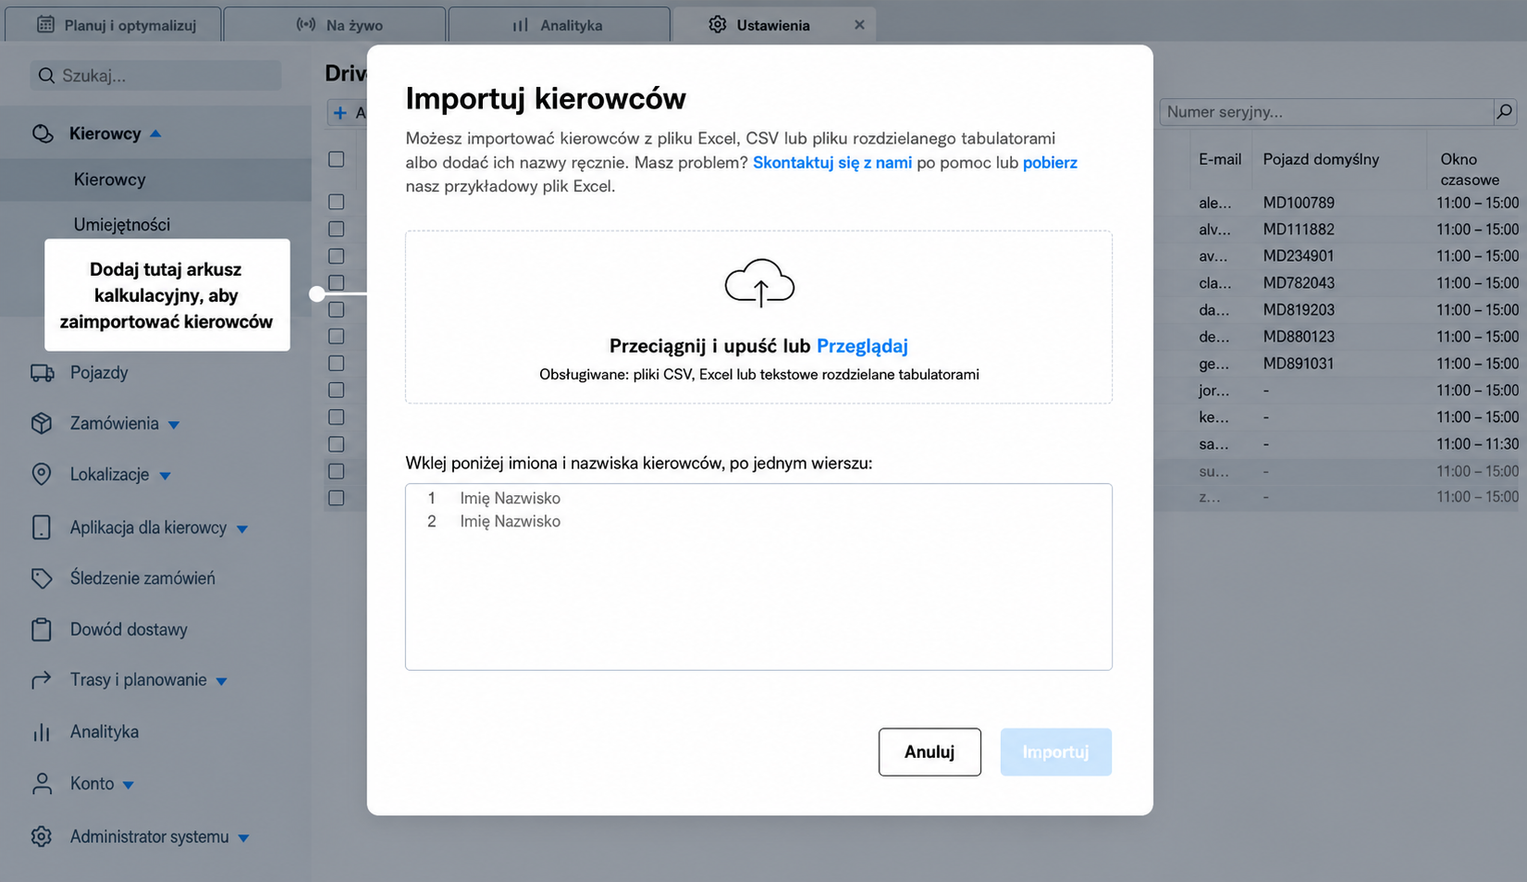Click the Importuj button
Viewport: 1527px width, 882px height.
[x=1056, y=752]
